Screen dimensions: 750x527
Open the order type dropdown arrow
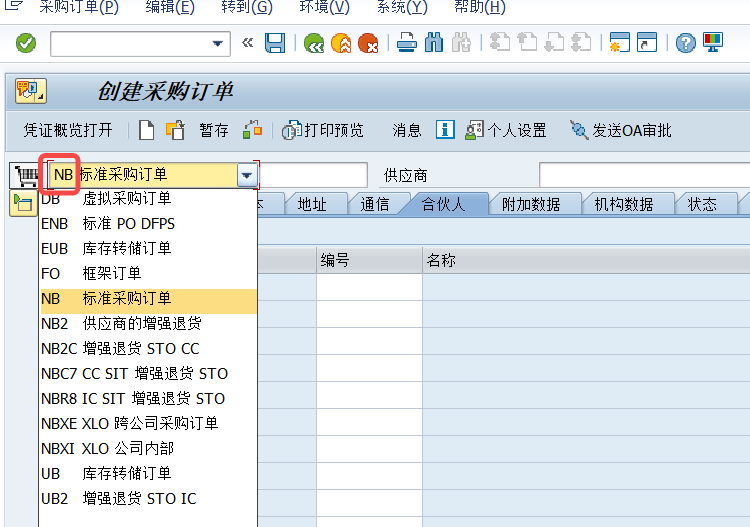click(x=247, y=176)
